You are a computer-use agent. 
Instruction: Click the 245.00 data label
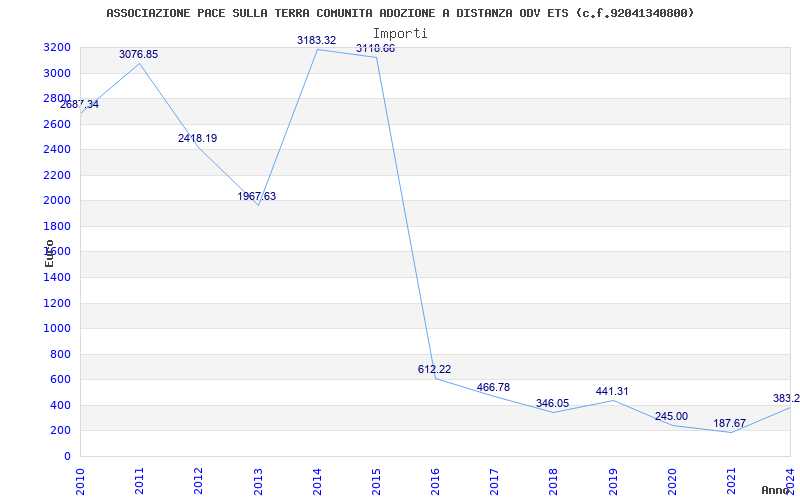pyautogui.click(x=671, y=416)
